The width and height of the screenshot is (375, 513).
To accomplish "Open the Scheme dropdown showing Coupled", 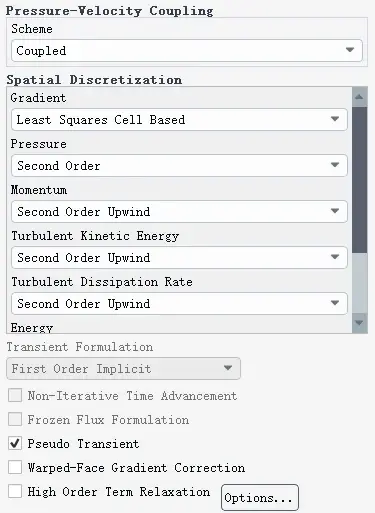I will click(187, 51).
